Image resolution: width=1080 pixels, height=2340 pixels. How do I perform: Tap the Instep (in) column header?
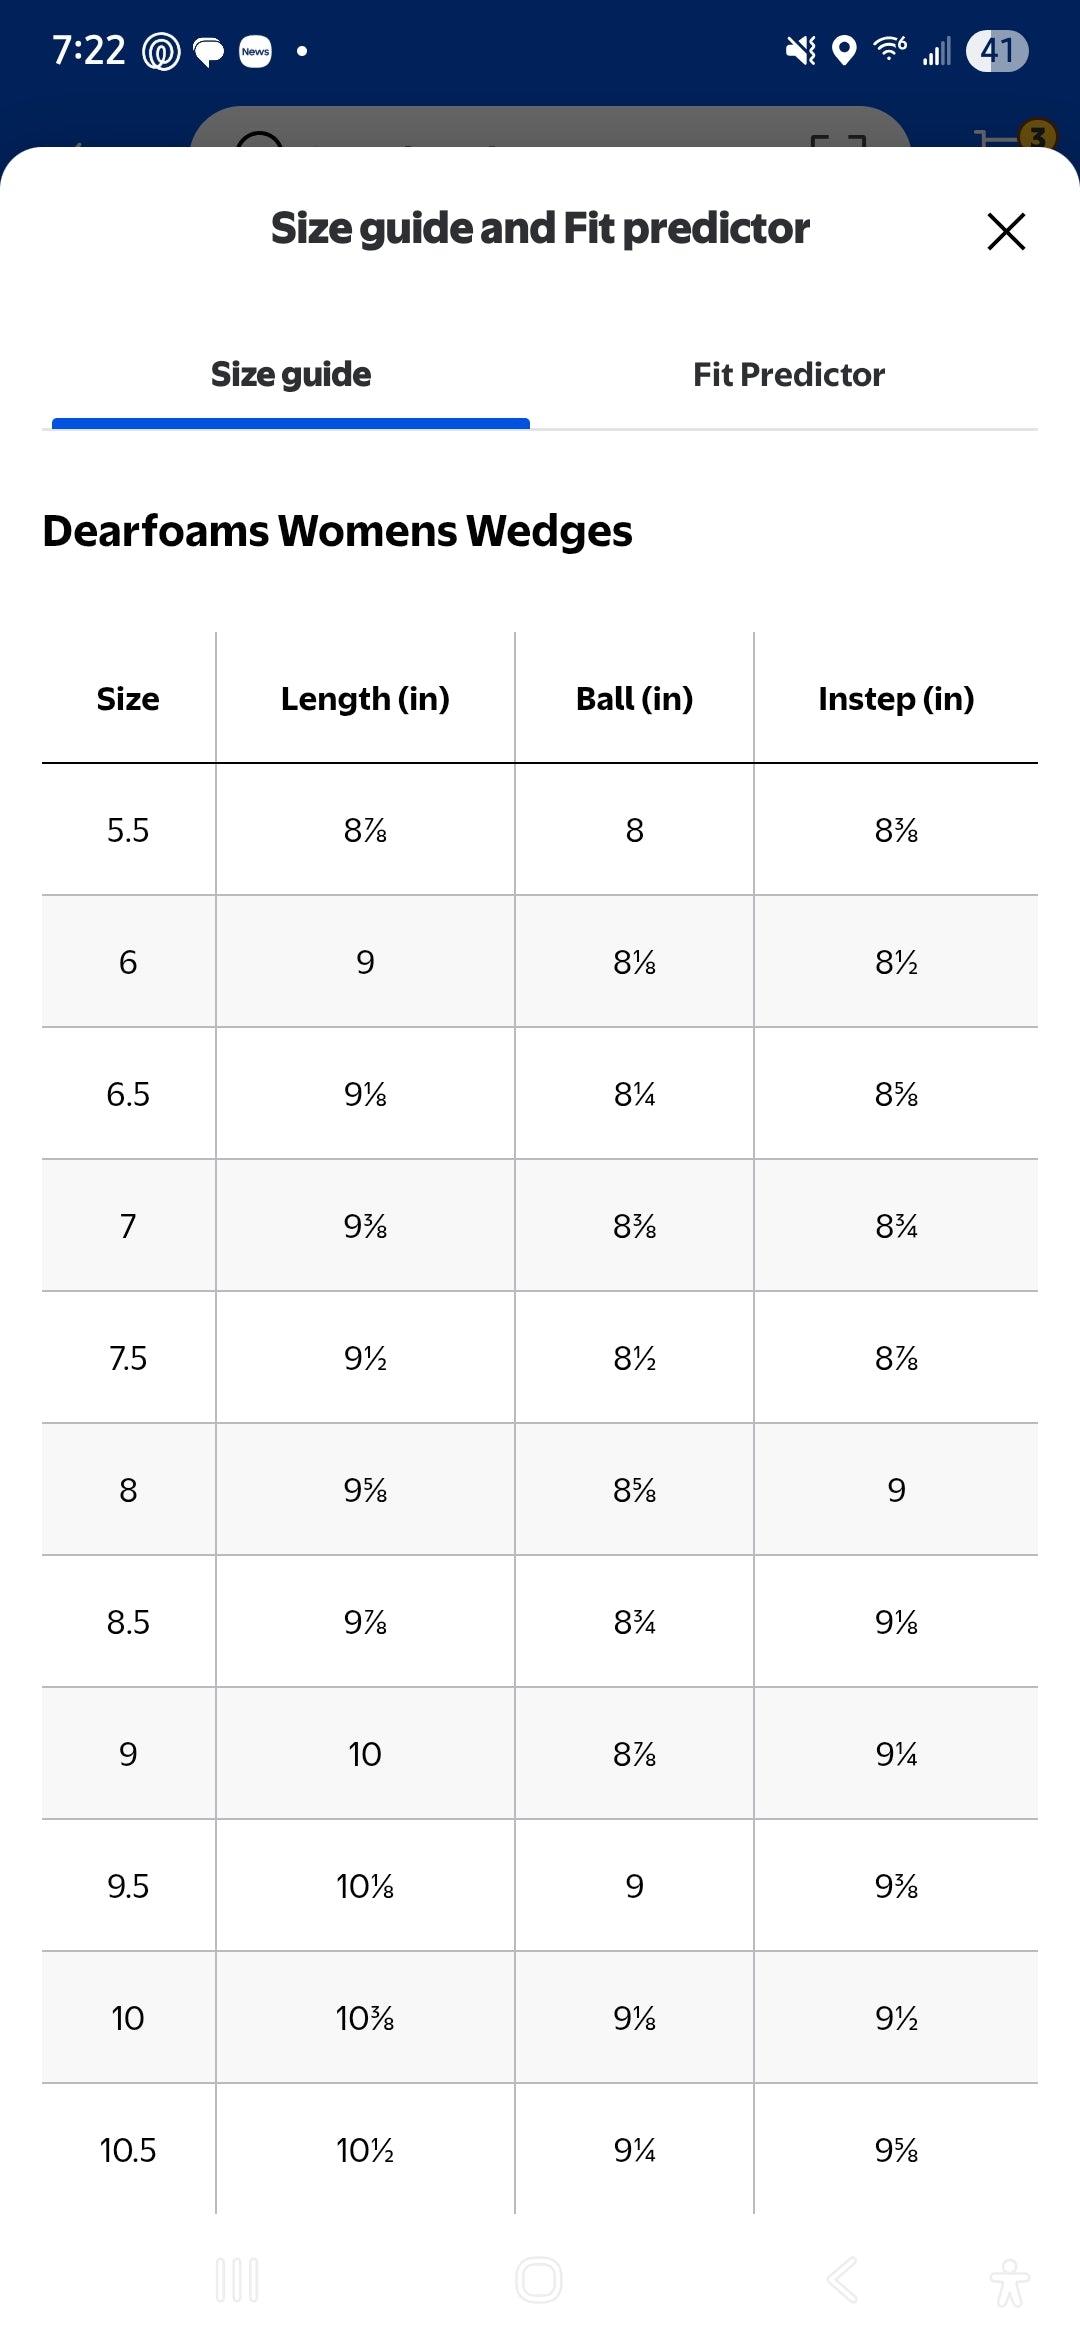click(896, 699)
